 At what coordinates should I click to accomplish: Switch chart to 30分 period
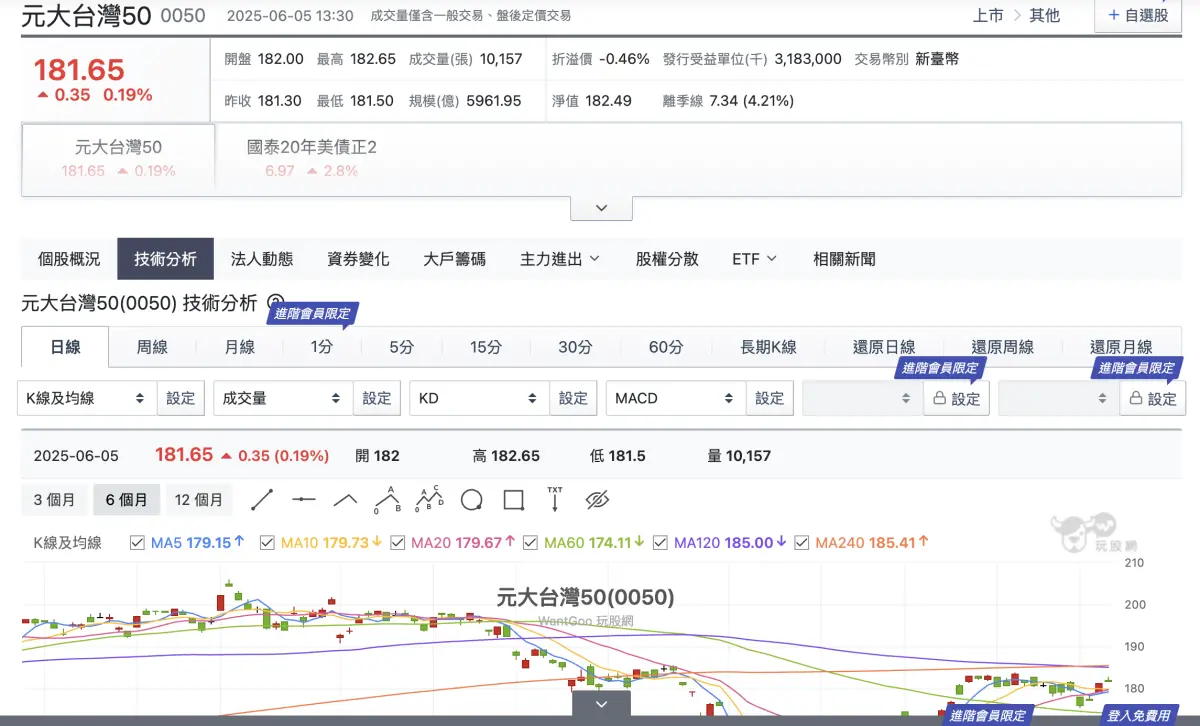(575, 347)
